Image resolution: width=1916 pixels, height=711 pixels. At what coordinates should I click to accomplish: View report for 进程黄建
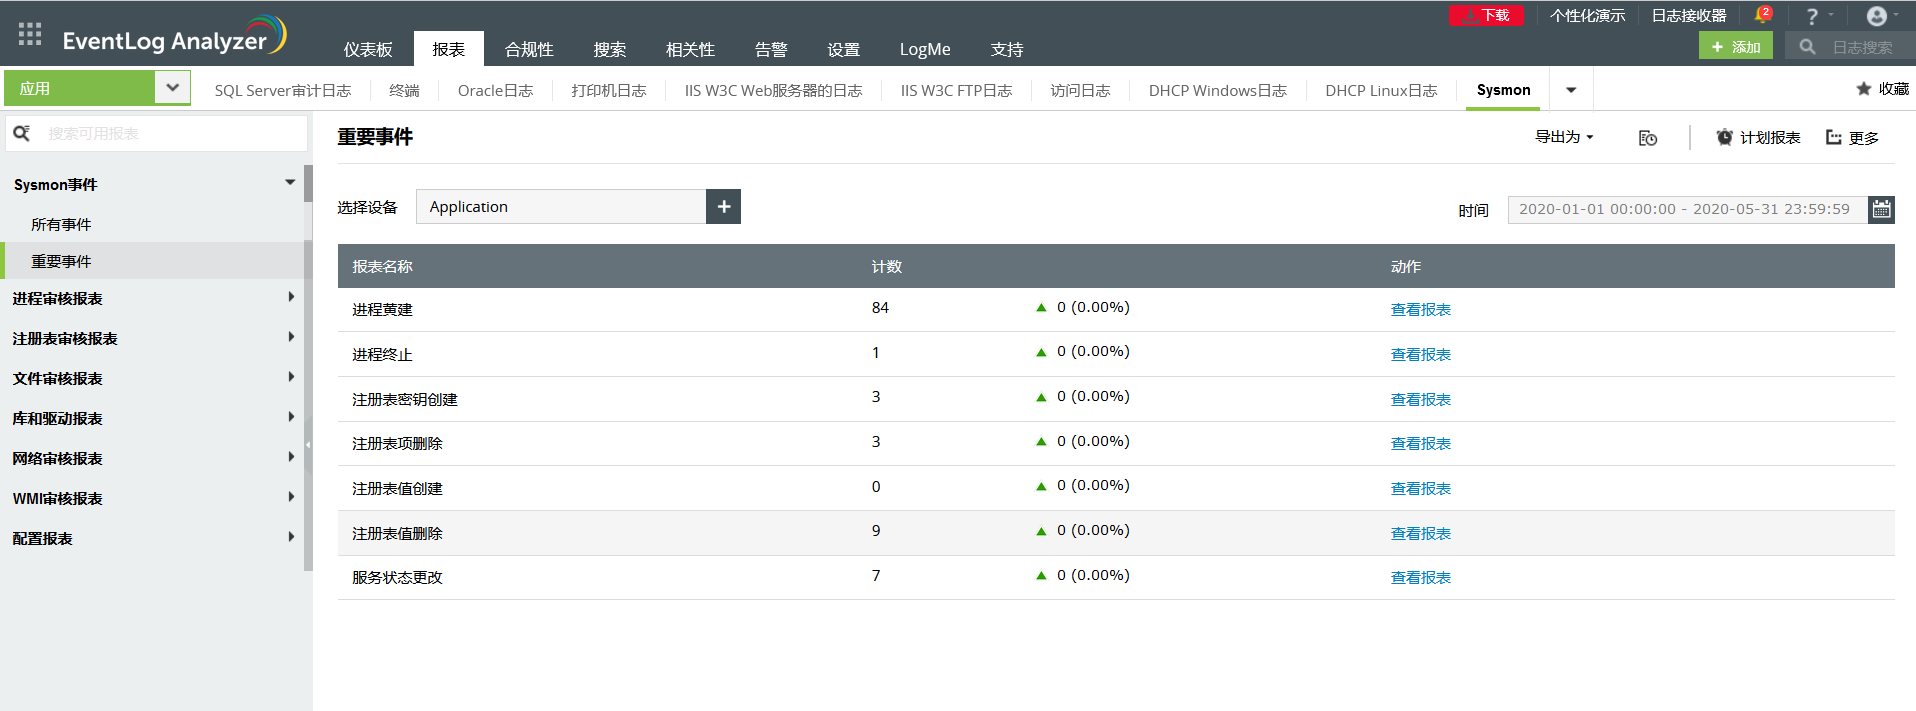[1420, 310]
